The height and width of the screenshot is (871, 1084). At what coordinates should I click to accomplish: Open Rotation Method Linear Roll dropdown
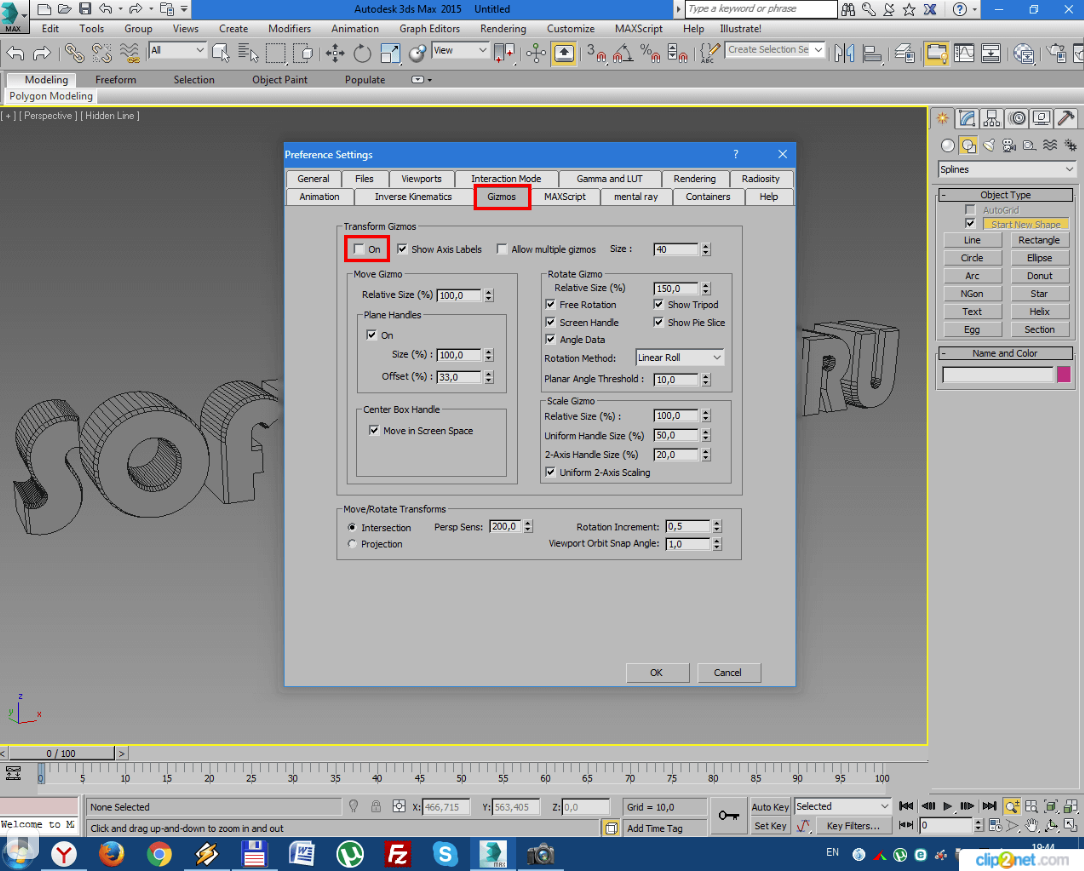pyautogui.click(x=680, y=357)
